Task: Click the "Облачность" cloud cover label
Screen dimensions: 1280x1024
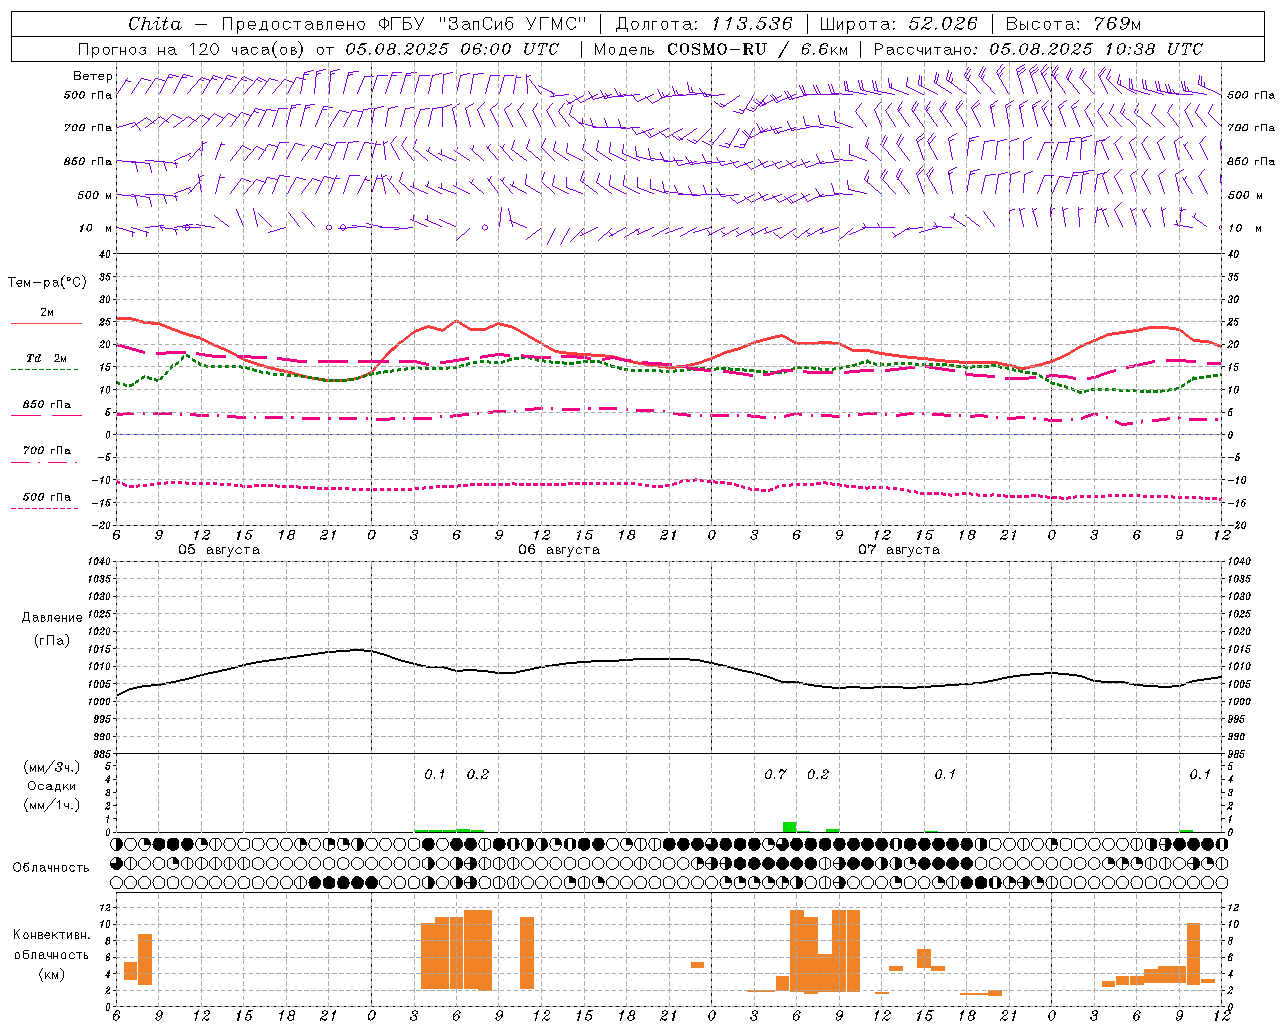Action: pyautogui.click(x=51, y=868)
